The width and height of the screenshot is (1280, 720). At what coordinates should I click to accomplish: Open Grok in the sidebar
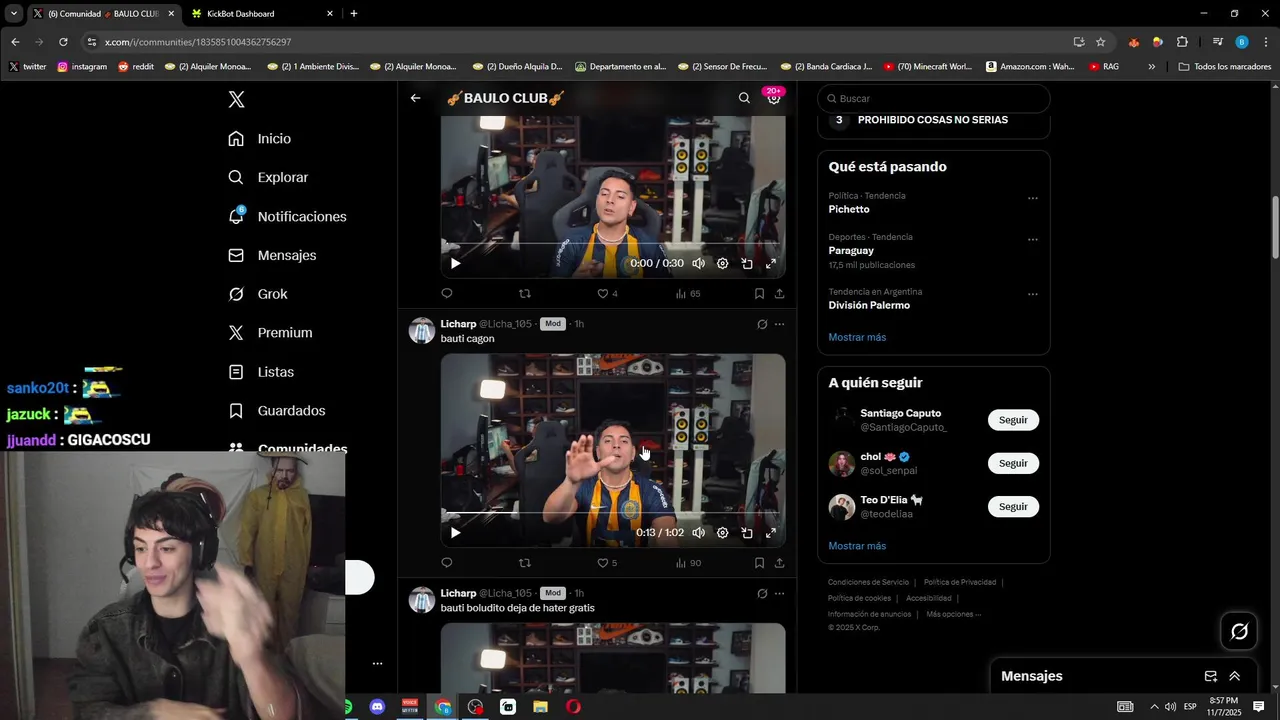pos(258,294)
